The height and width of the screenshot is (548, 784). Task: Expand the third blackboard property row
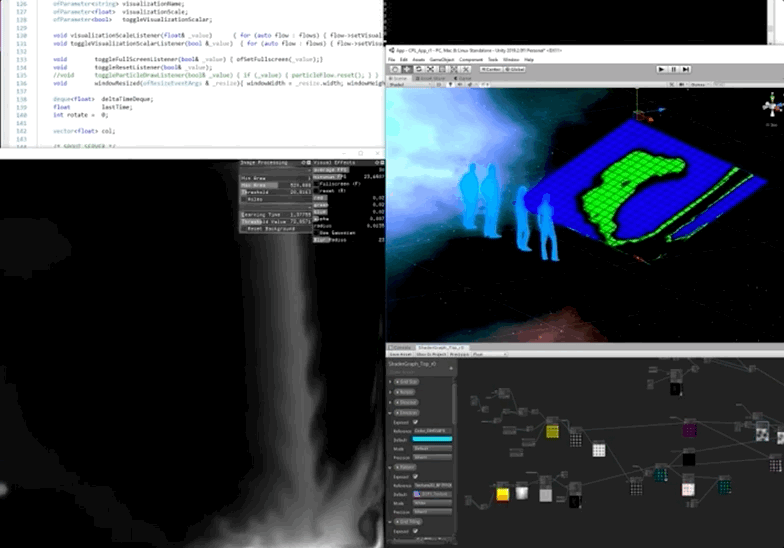(390, 402)
